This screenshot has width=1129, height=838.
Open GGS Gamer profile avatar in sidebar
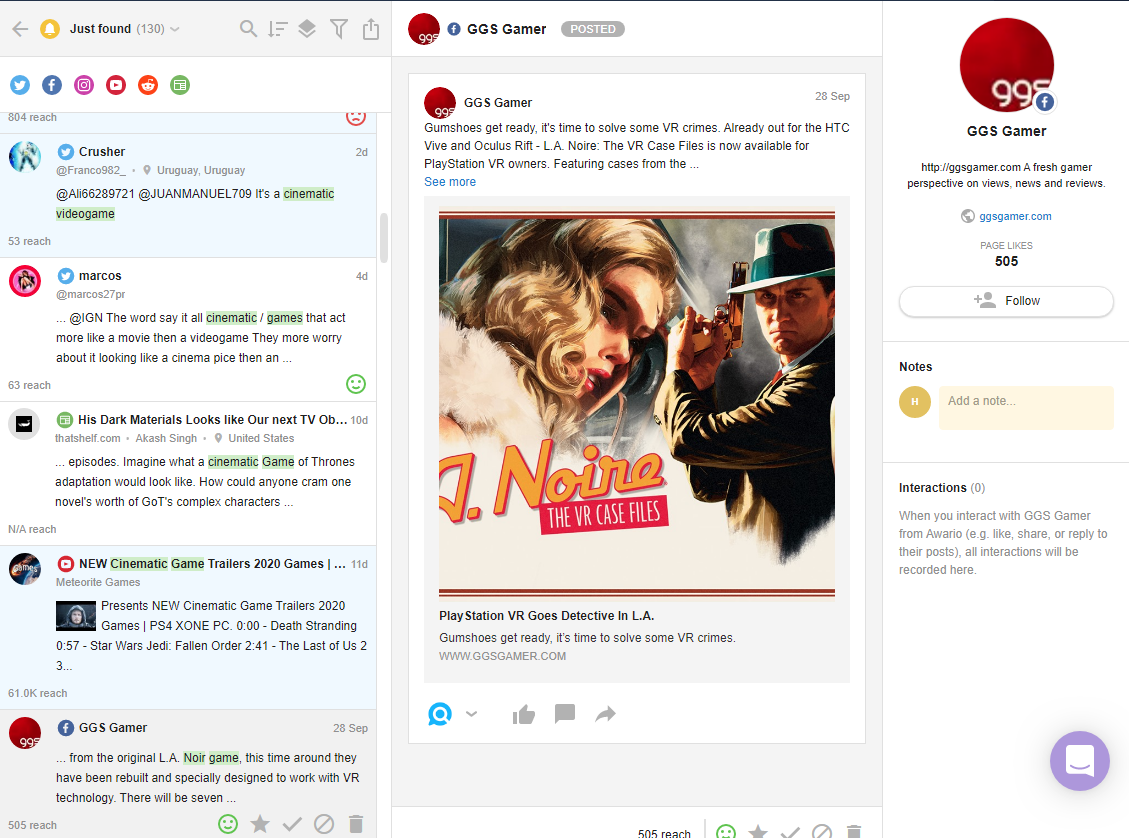coord(1007,65)
